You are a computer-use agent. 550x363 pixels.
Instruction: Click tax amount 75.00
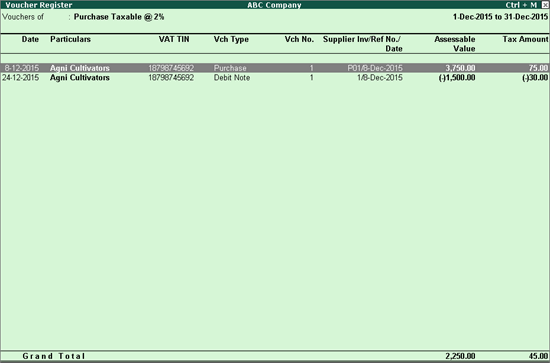(538, 68)
